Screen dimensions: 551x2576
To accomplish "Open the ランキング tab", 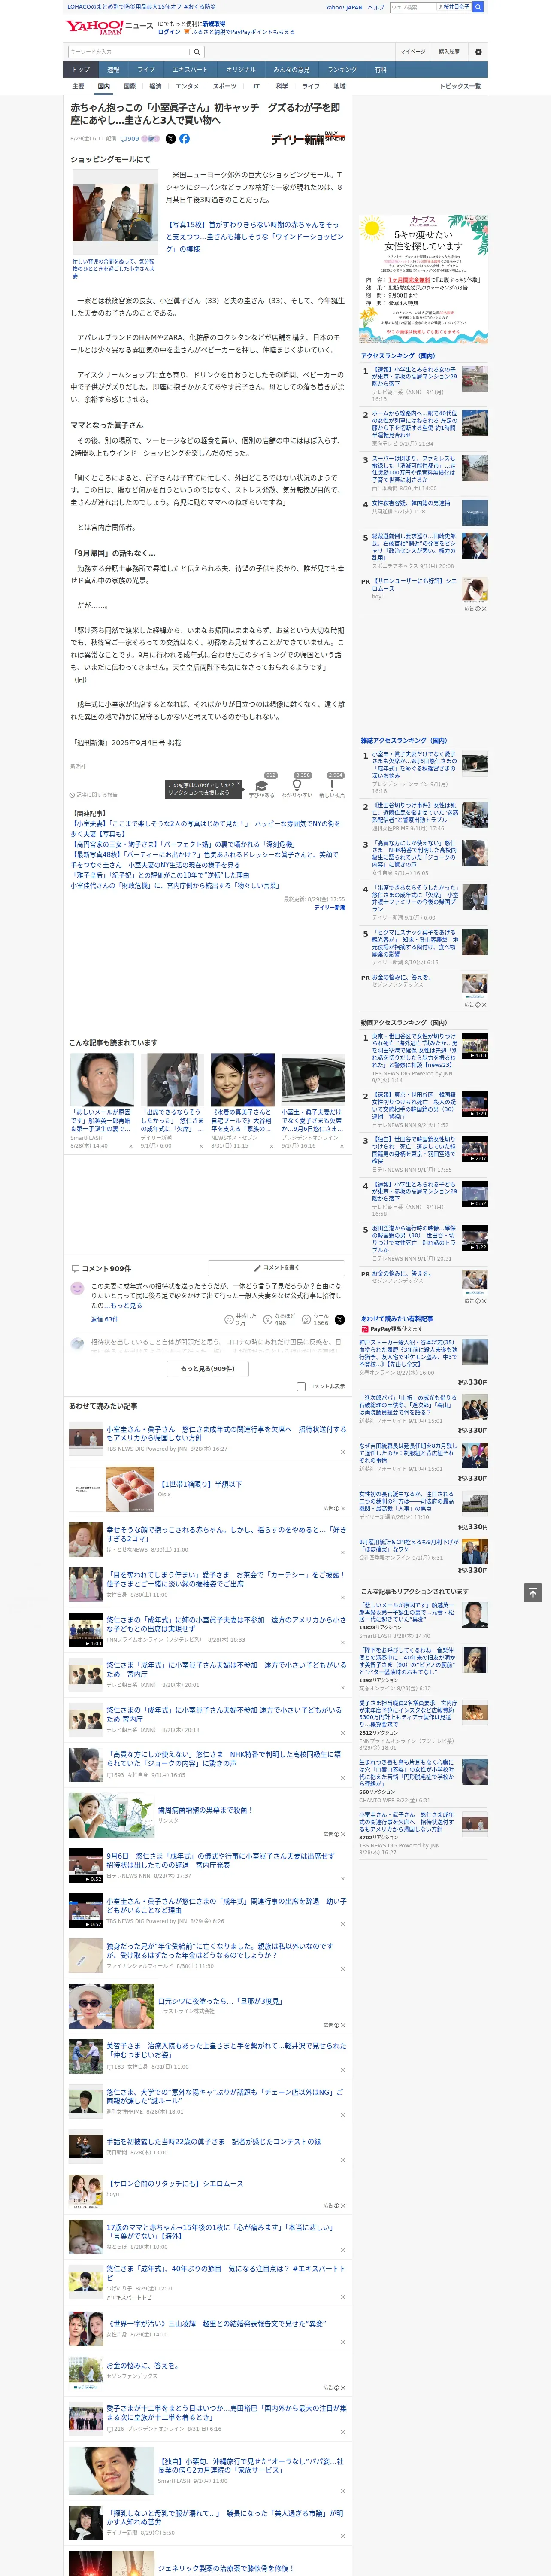I will (x=342, y=70).
